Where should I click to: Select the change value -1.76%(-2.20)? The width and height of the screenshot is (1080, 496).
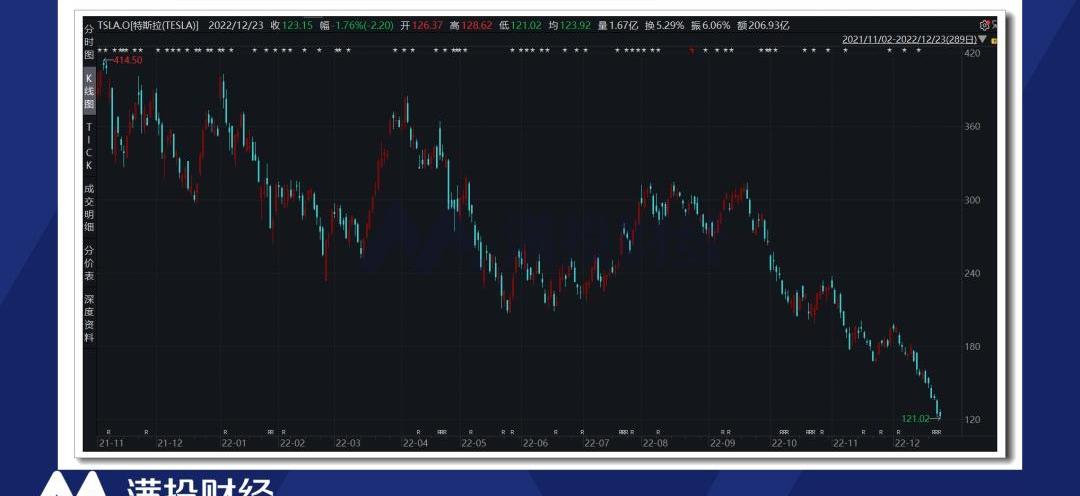coord(364,25)
